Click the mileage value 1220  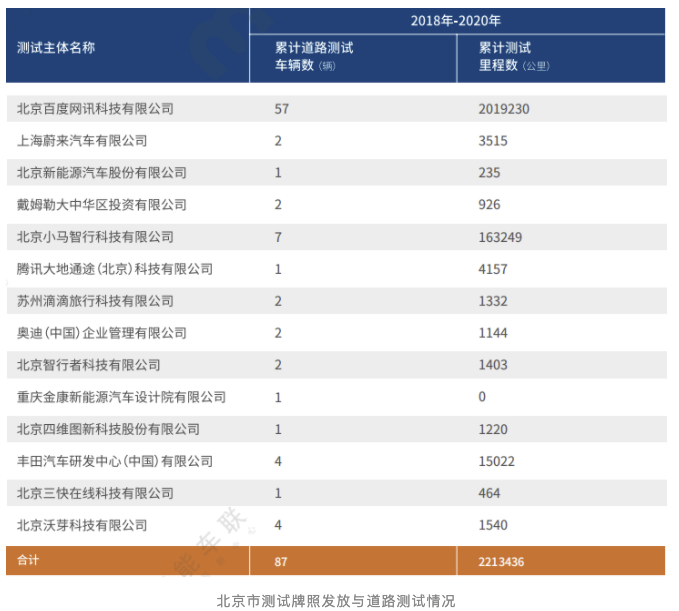point(493,430)
